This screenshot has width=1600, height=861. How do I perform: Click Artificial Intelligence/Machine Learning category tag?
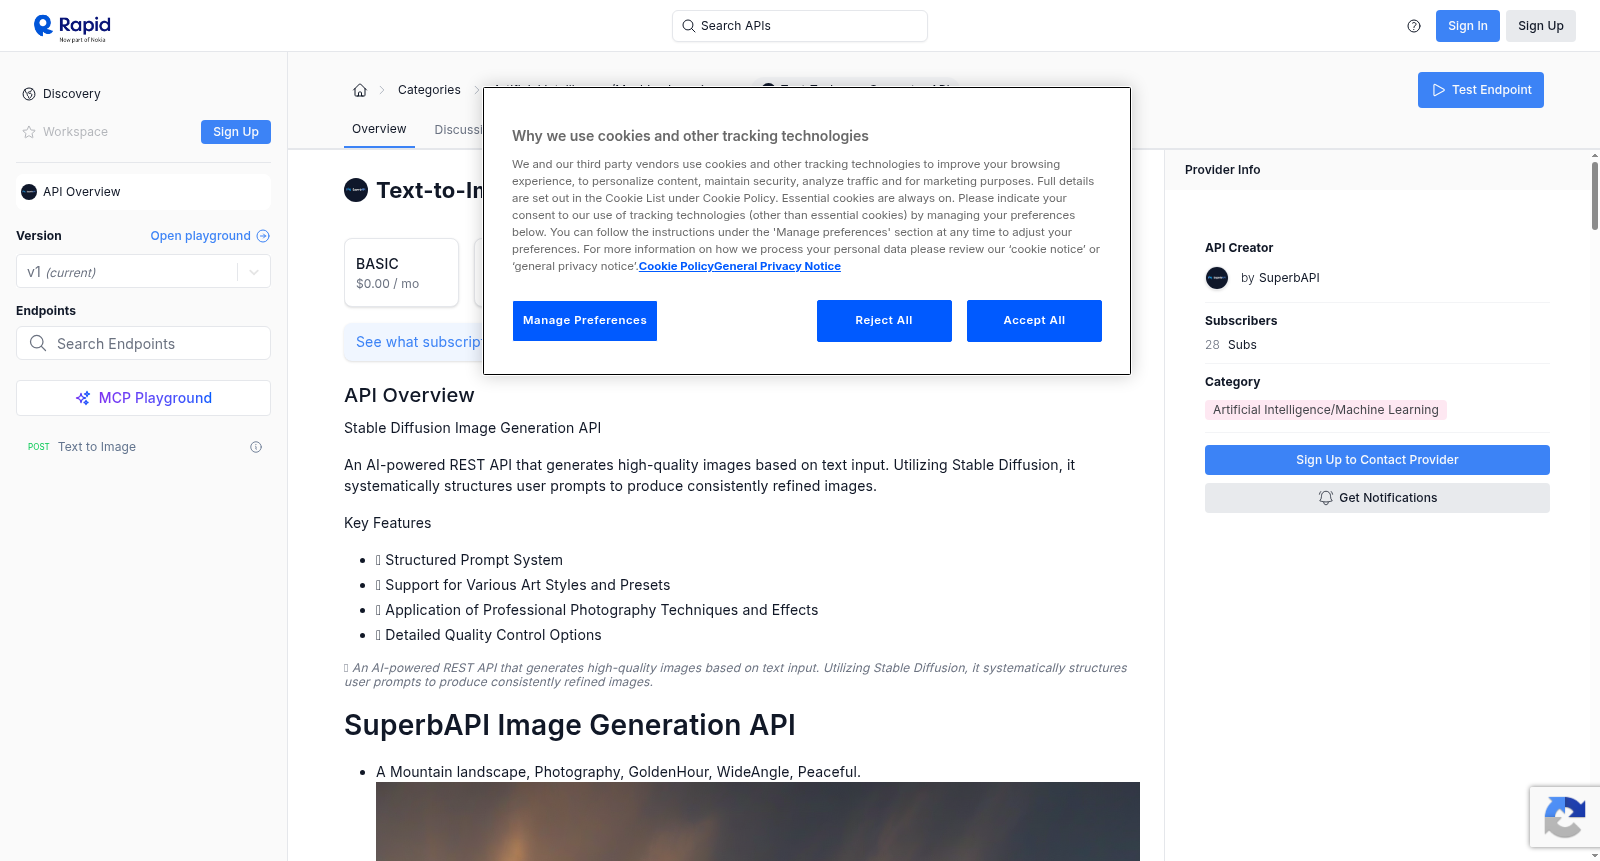[1325, 410]
